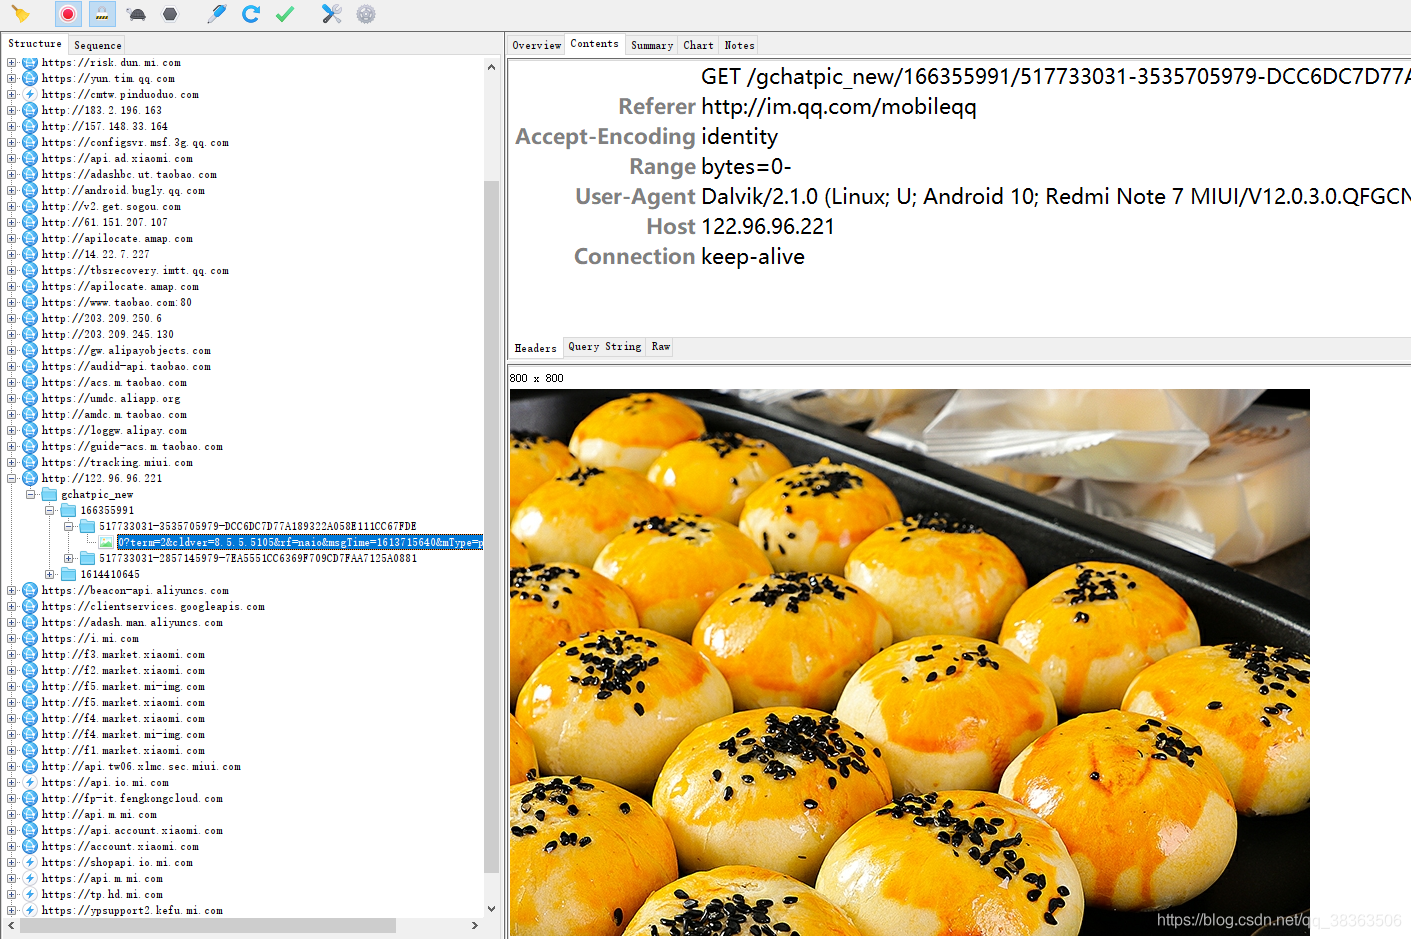Click globe icon beside https://loggw.alipay.com
Screen dimensions: 1411x939
[x=30, y=431]
